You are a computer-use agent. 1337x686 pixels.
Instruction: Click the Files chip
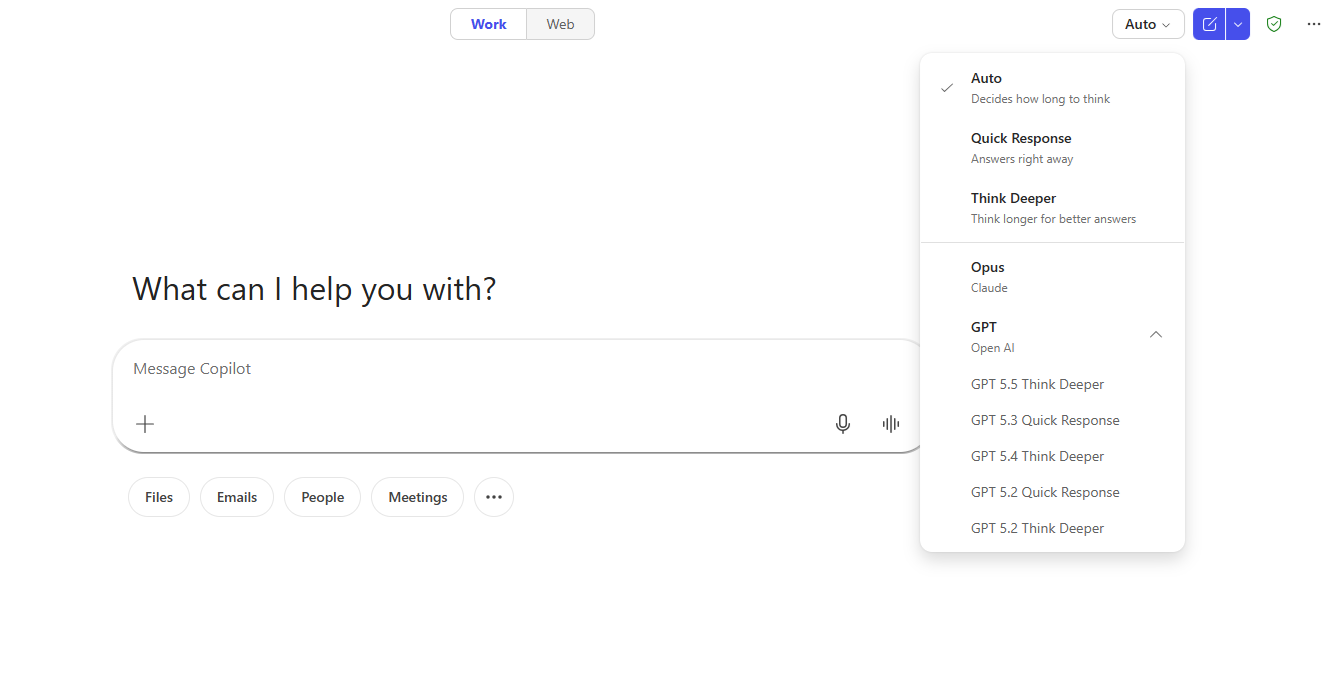(159, 497)
